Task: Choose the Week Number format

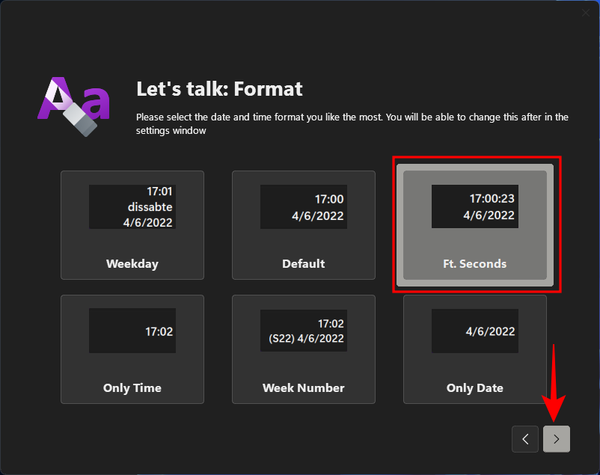Action: click(304, 349)
